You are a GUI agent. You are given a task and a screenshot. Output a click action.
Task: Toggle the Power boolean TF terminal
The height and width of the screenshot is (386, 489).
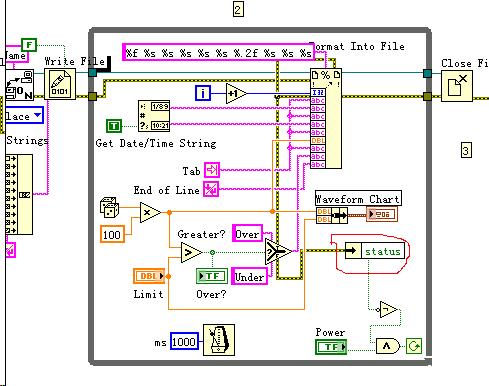(331, 347)
